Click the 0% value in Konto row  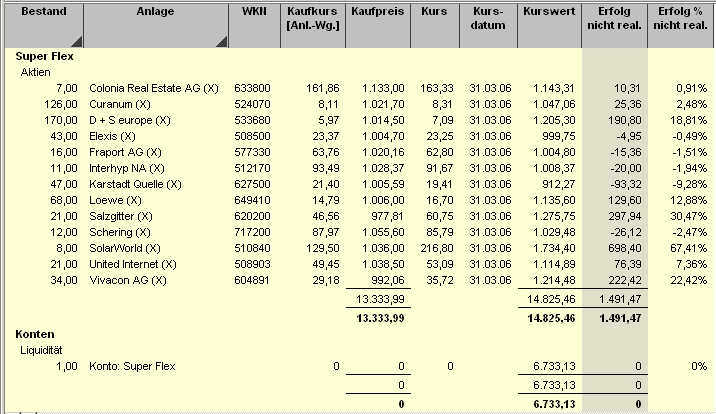(x=699, y=366)
